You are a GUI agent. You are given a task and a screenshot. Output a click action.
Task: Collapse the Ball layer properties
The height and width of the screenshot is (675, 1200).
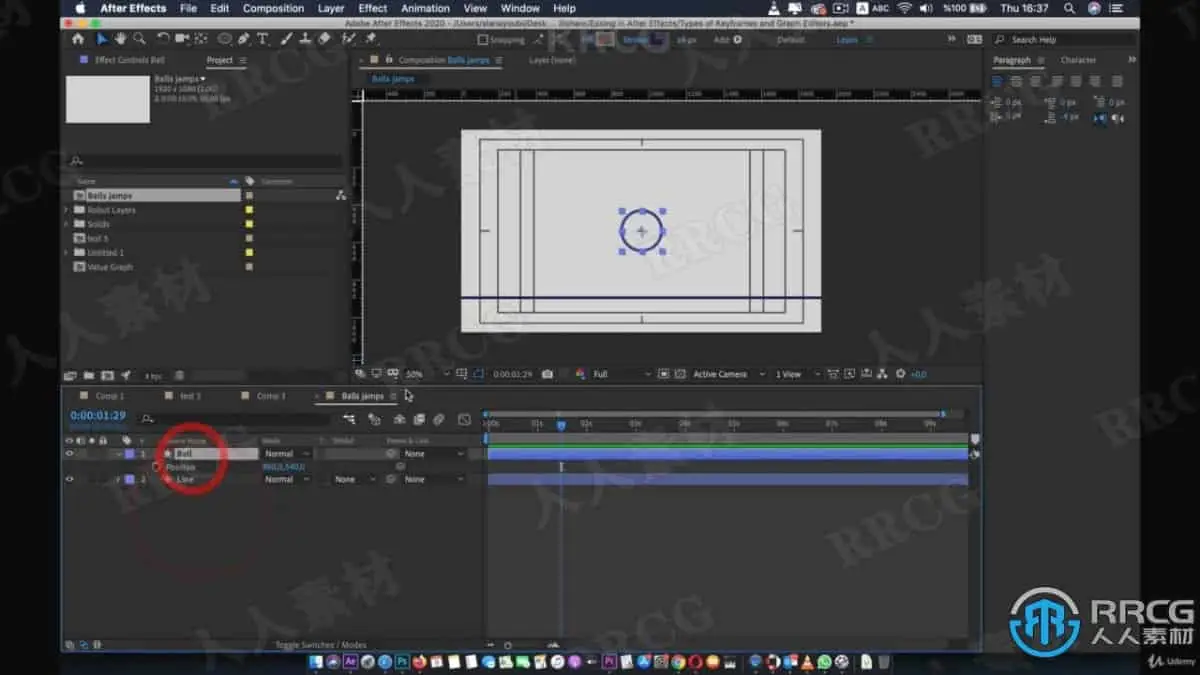coord(118,454)
